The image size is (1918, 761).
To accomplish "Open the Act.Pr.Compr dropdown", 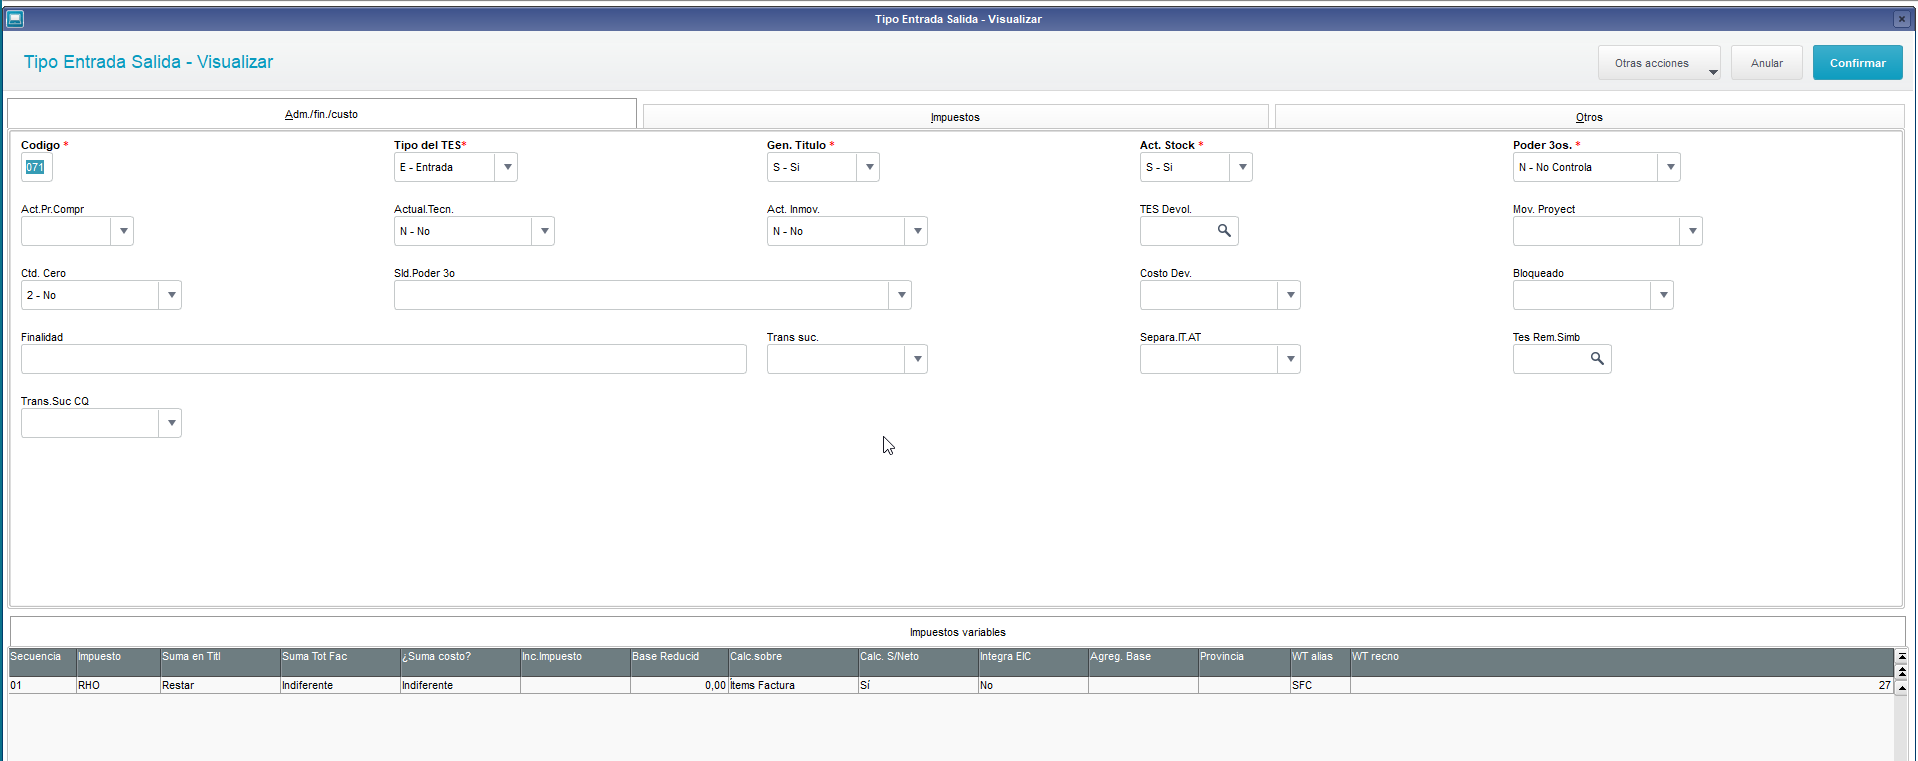I will [x=123, y=231].
